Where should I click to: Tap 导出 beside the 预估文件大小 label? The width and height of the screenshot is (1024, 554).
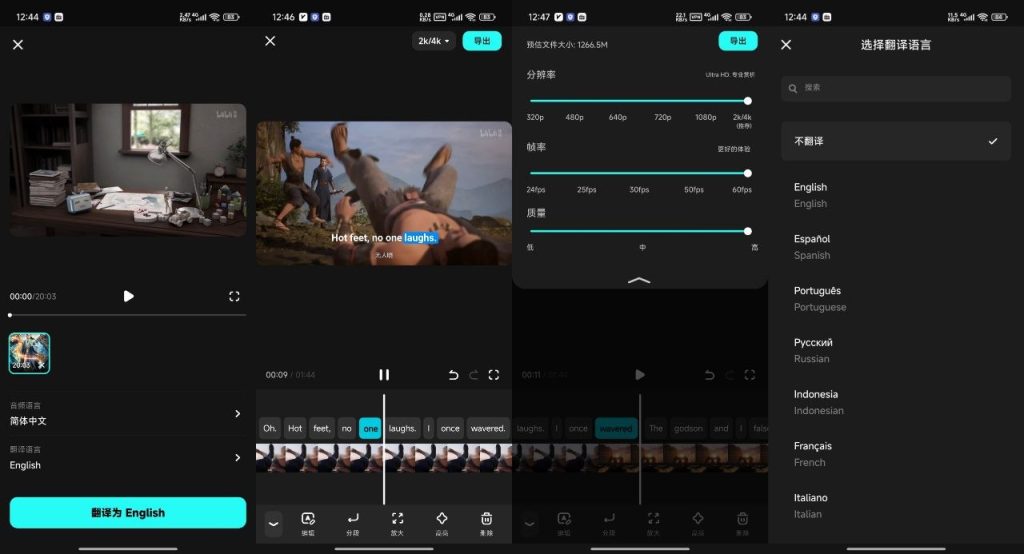738,41
